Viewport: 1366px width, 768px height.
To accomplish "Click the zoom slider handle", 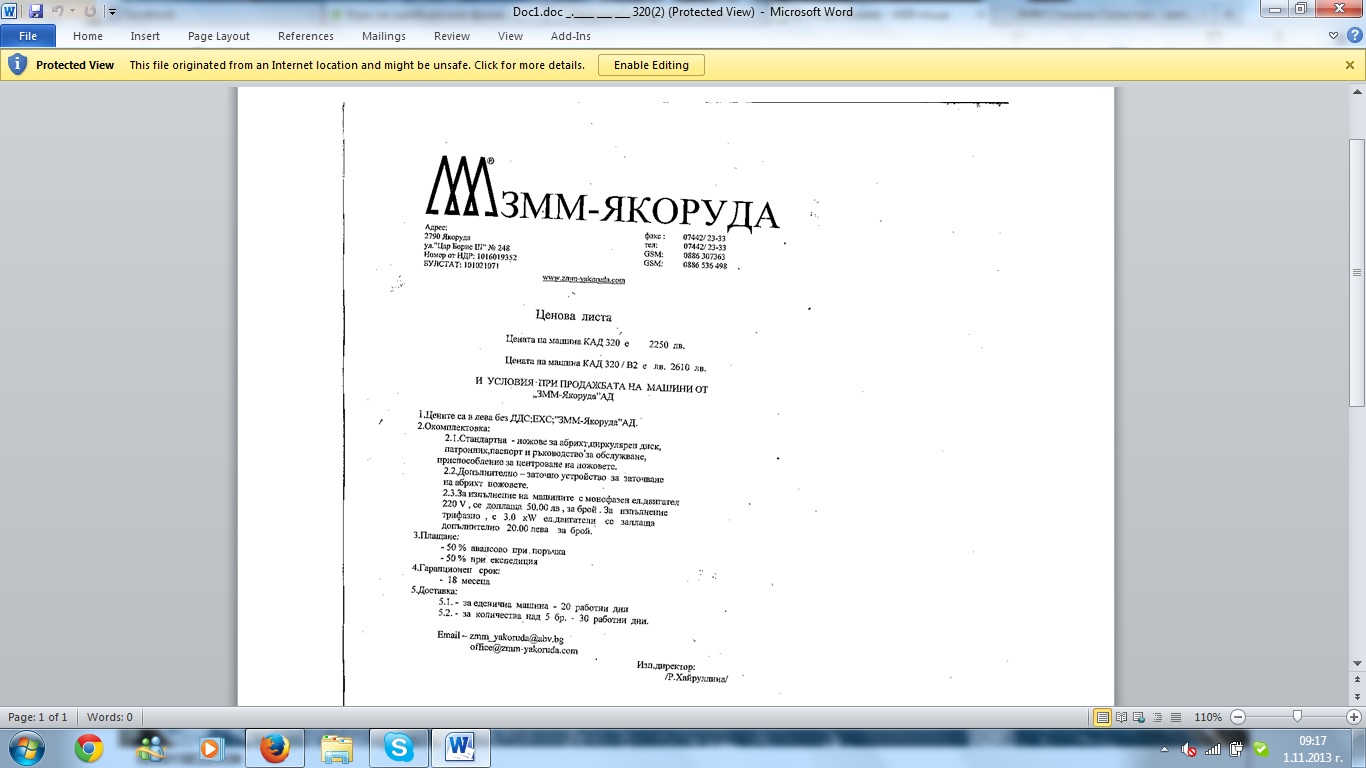I will (1297, 717).
